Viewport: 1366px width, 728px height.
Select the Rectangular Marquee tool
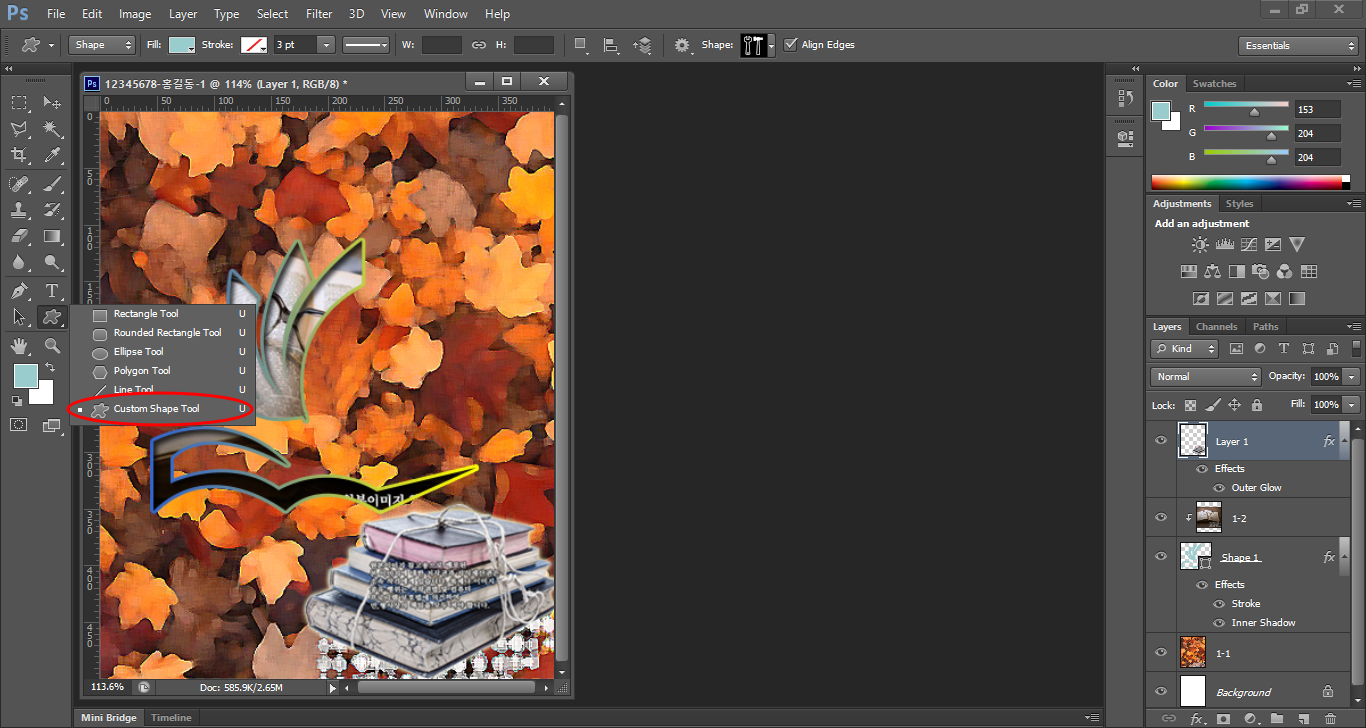click(19, 102)
